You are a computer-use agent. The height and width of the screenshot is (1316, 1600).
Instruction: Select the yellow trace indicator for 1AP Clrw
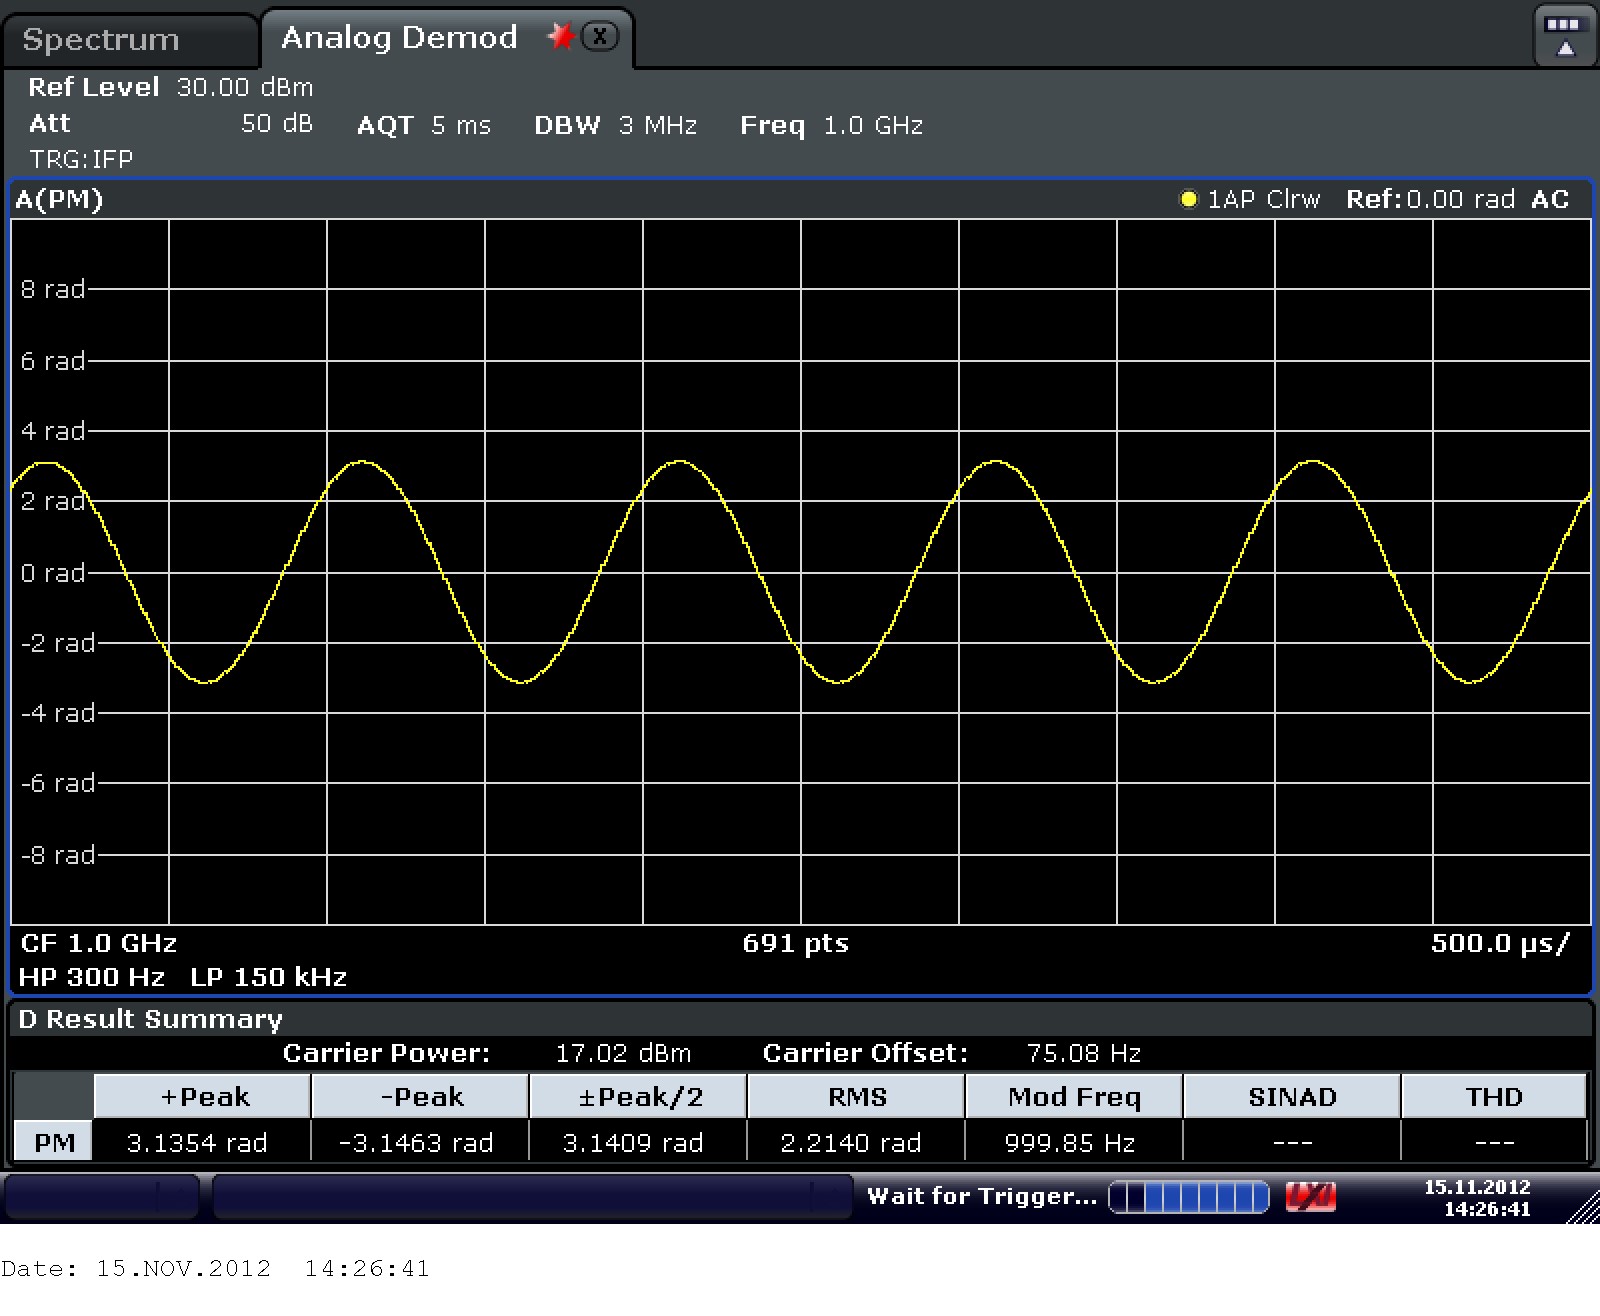point(1188,199)
